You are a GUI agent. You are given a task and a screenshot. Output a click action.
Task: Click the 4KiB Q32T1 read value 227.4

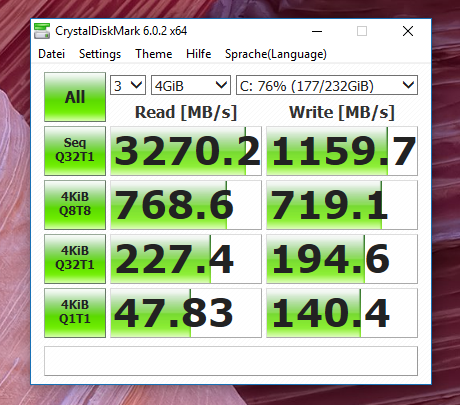pos(186,259)
